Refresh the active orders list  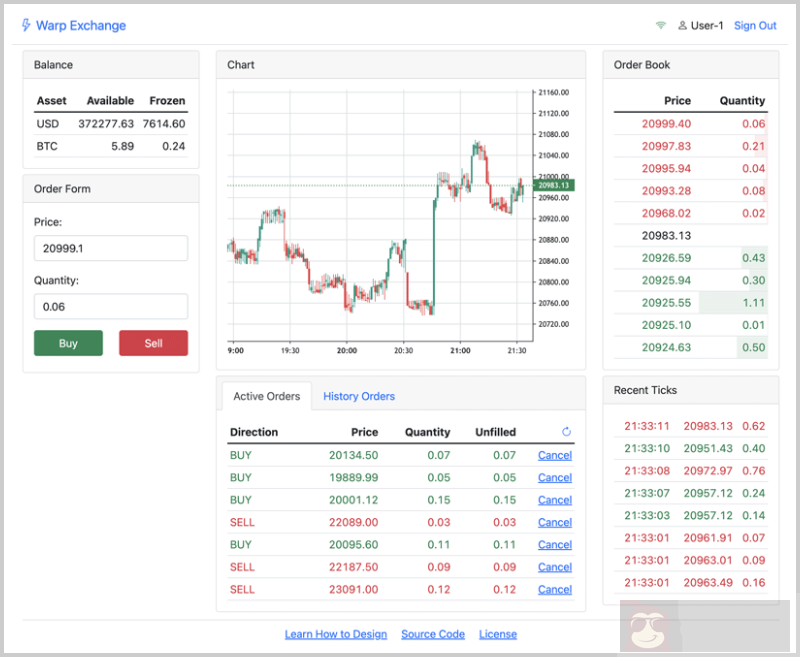point(567,432)
